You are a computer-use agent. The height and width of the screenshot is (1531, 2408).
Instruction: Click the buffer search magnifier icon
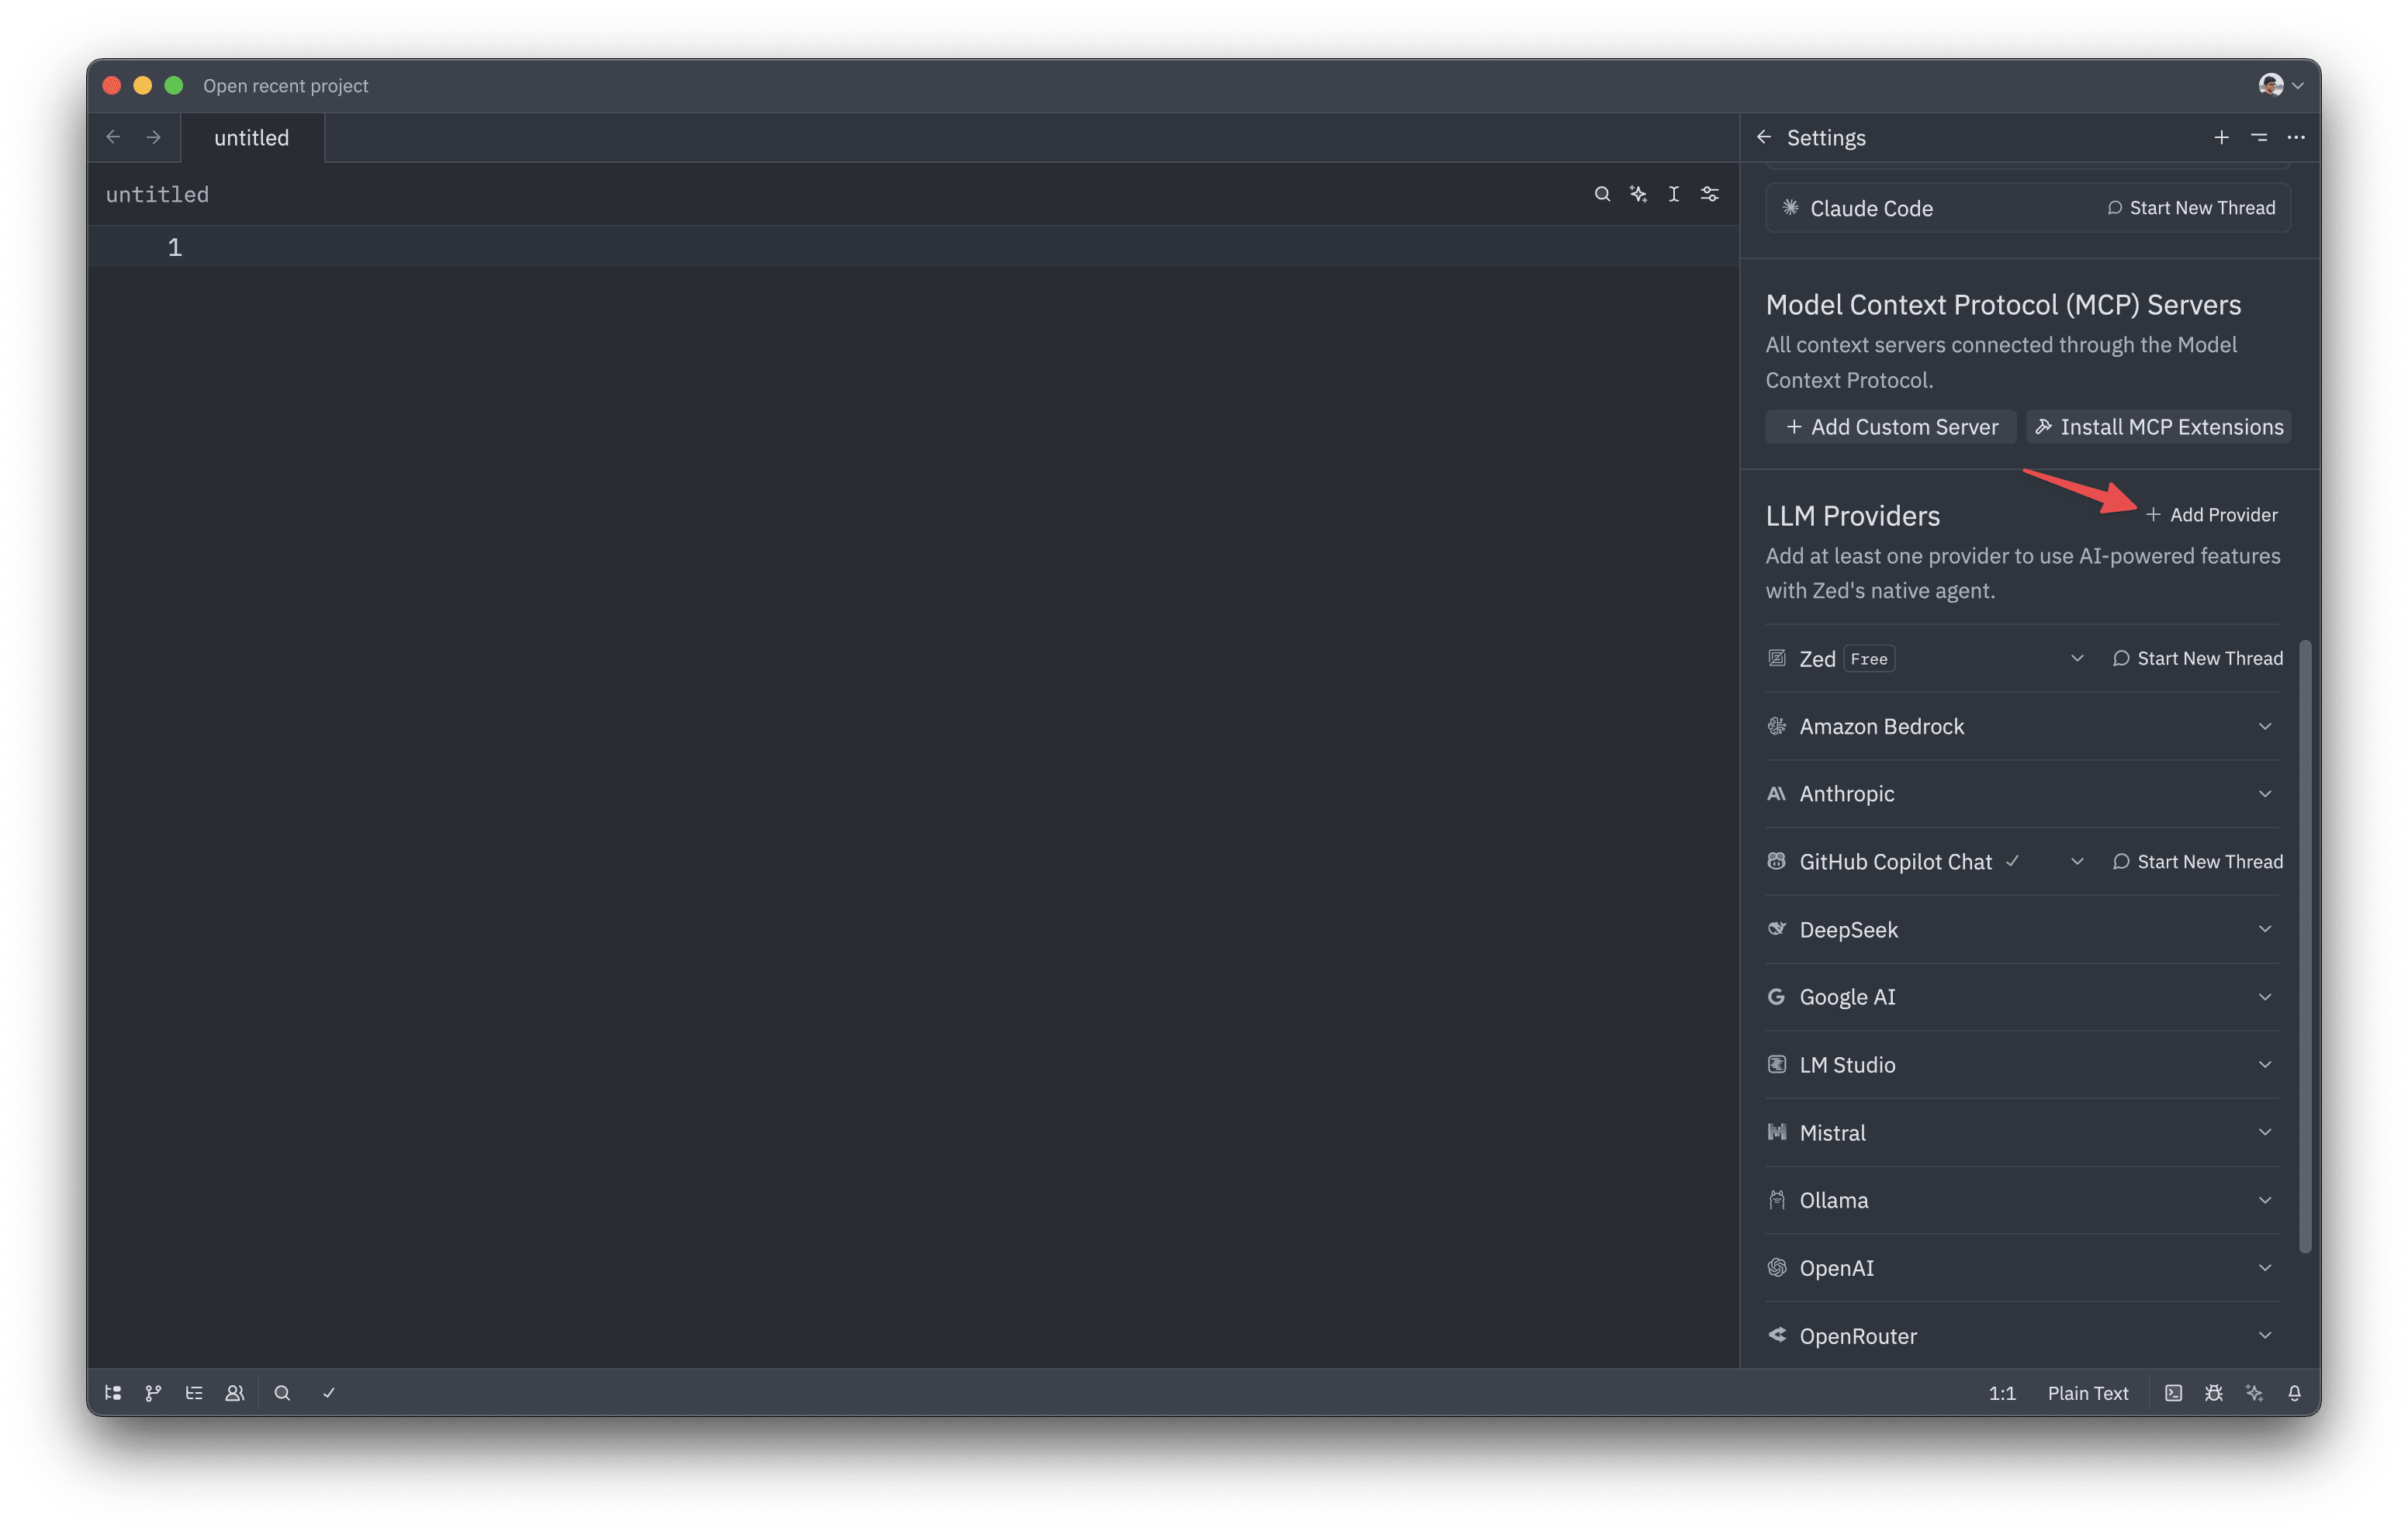1602,194
